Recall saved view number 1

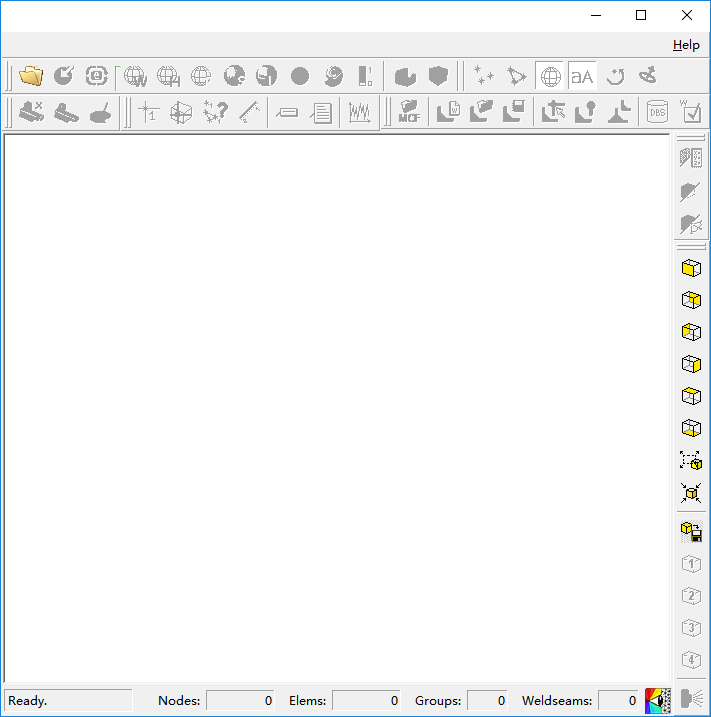691,564
